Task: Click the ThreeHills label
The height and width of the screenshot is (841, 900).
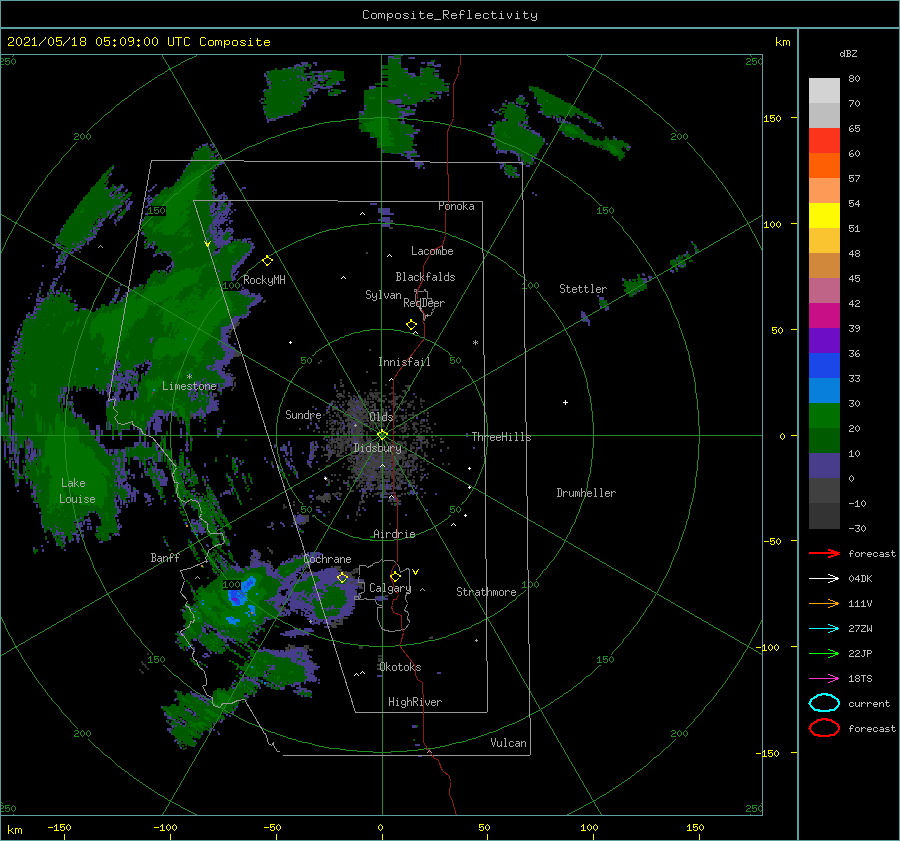Action: click(501, 437)
